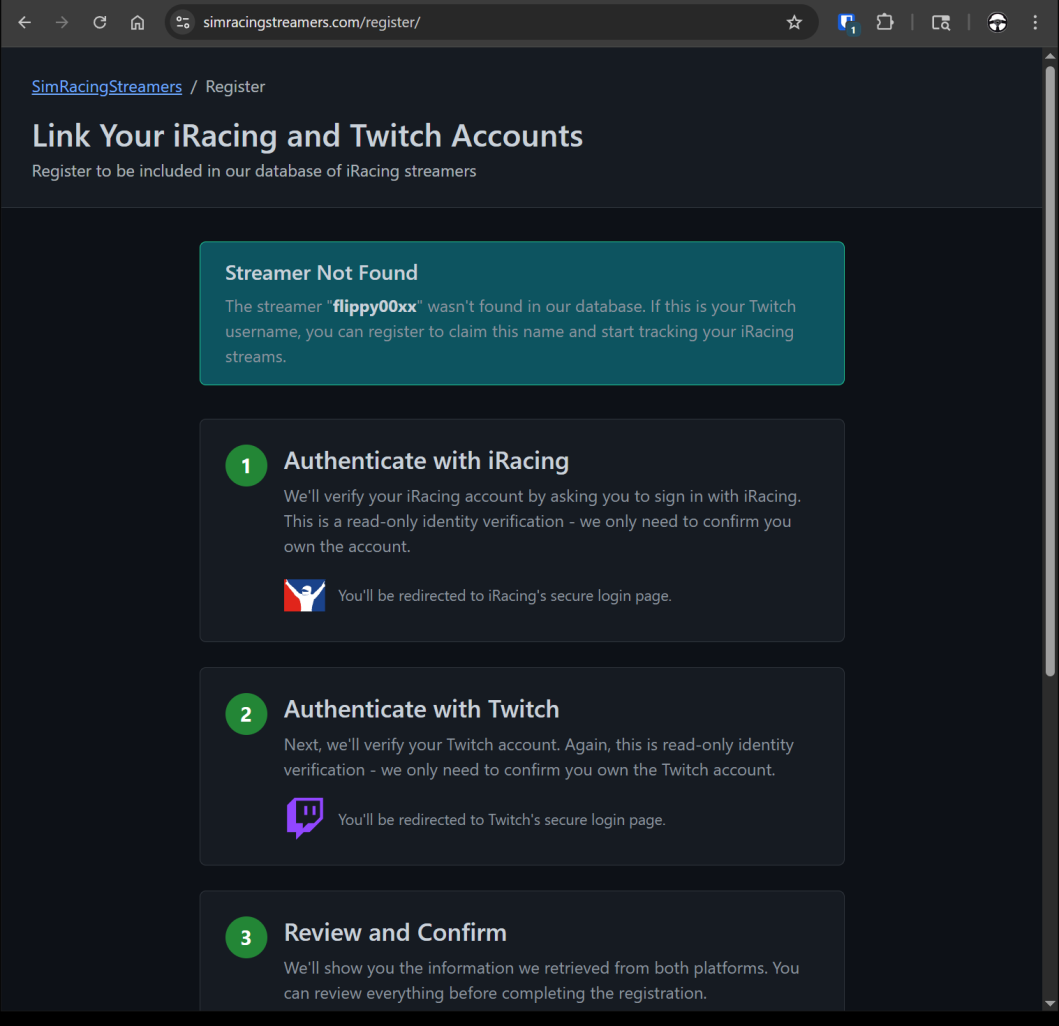Click the iRacing logo icon
This screenshot has height=1026, width=1059.
coord(305,595)
